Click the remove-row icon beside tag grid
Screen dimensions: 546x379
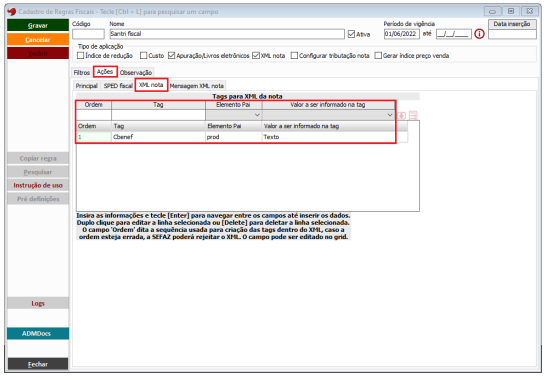click(x=413, y=115)
